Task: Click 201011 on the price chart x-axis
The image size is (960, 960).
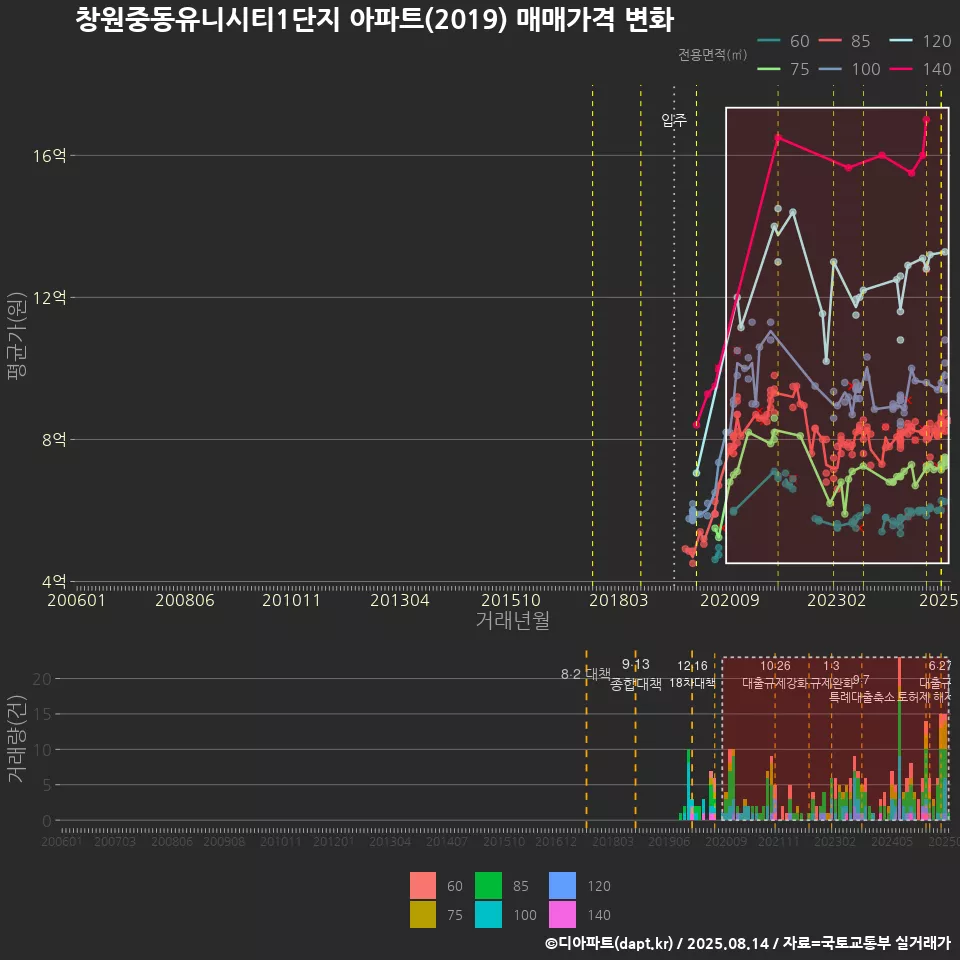Action: point(291,600)
